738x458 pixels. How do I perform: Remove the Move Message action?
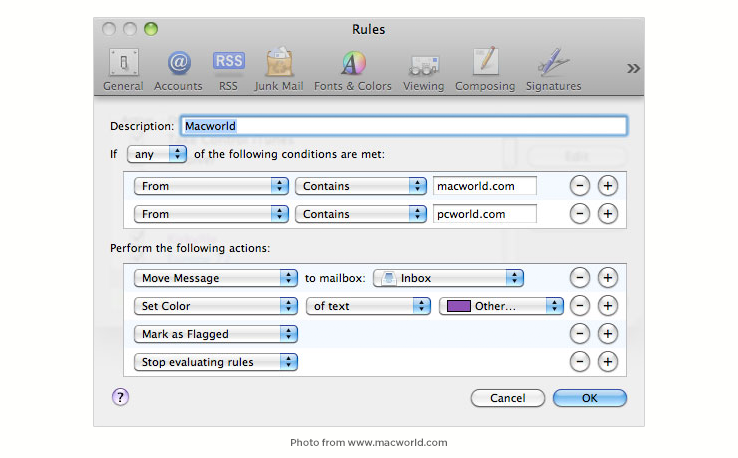pos(580,278)
